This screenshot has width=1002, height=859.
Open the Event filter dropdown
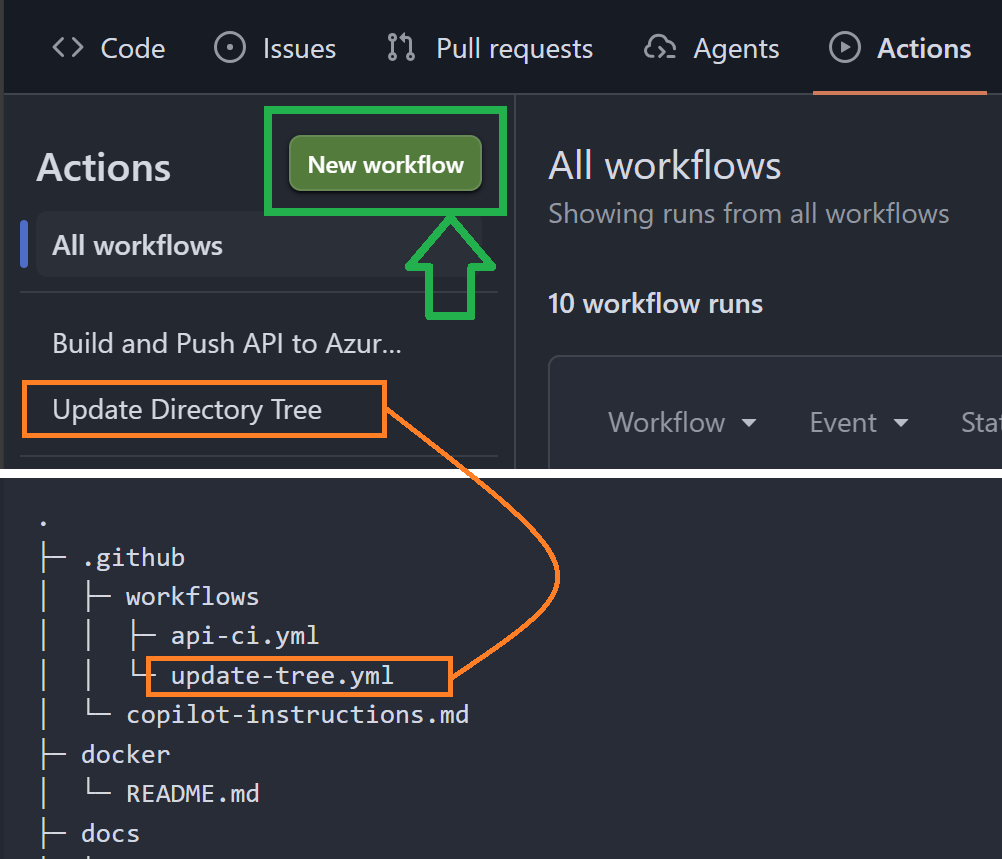click(x=859, y=422)
